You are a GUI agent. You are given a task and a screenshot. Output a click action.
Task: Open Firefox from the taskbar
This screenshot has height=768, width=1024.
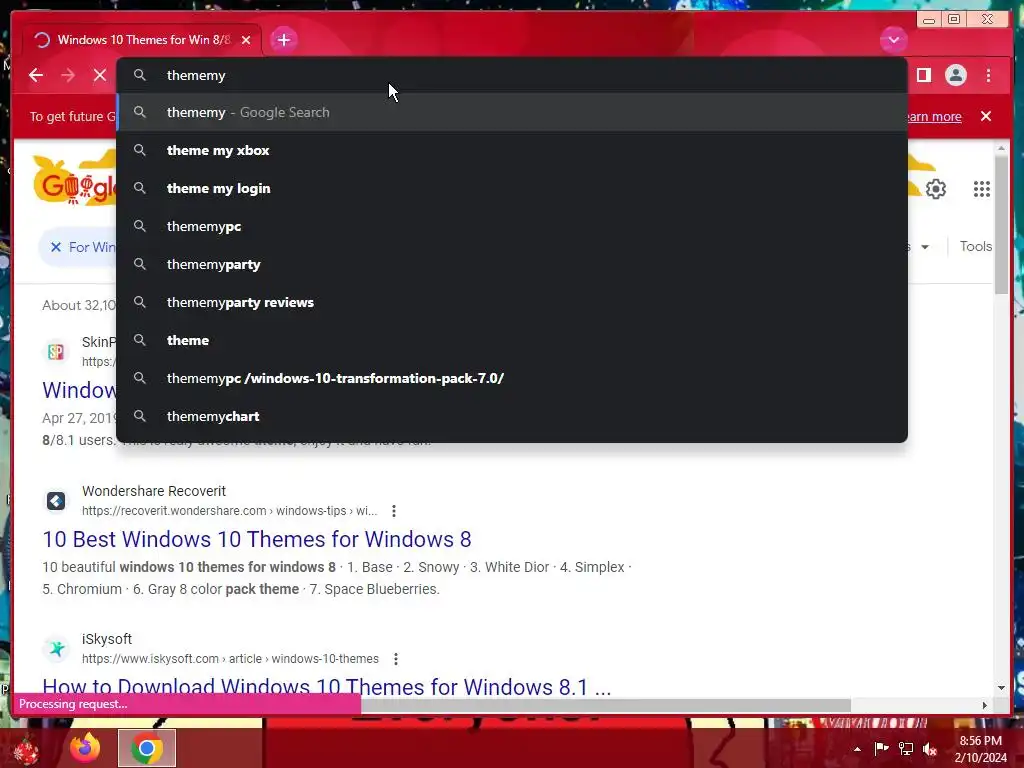point(85,748)
